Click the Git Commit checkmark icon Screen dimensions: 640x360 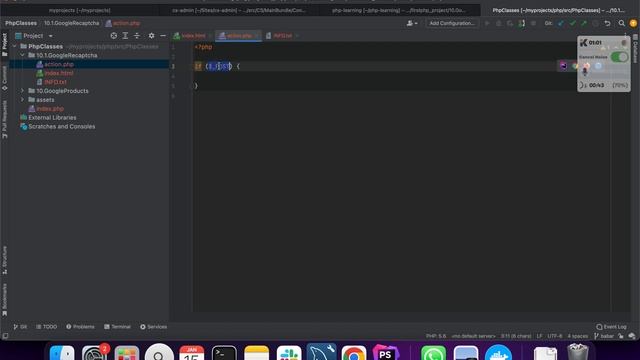coord(572,23)
